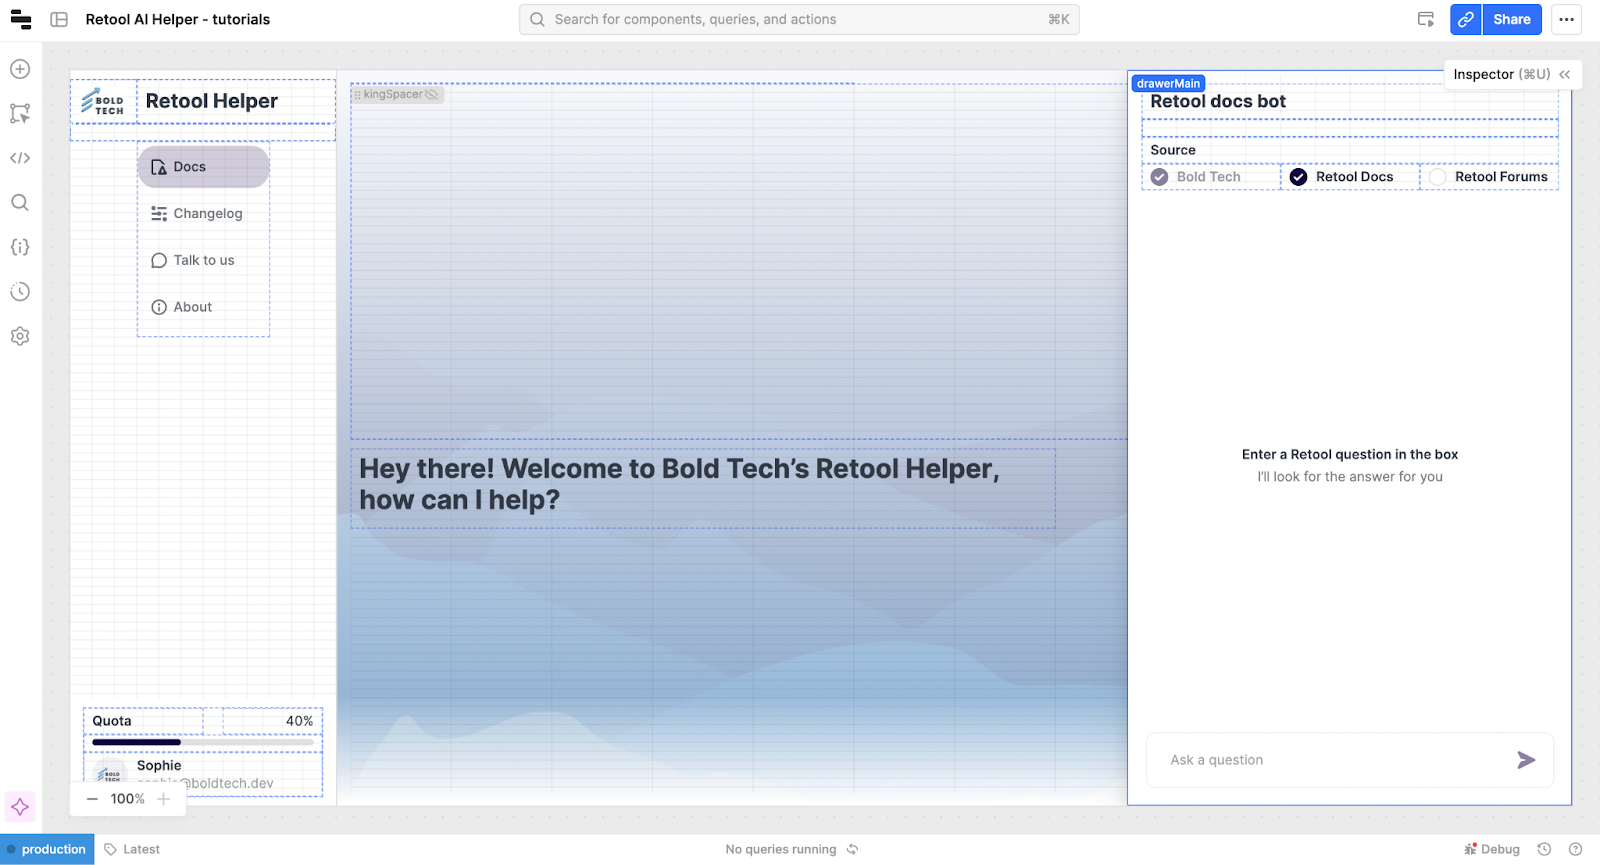Open the Release history clock panel
Screen dimensions: 1600x865
click(20, 292)
